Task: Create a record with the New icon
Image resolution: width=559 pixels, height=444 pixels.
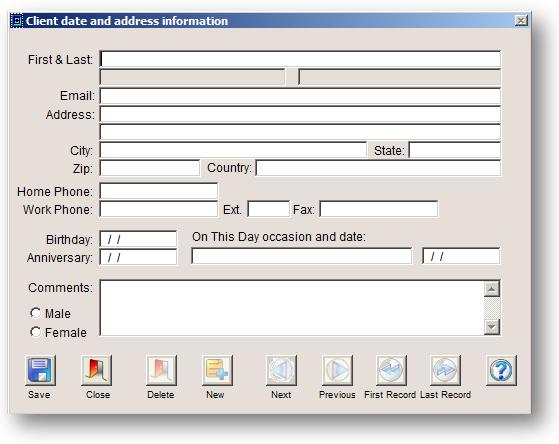Action: (217, 370)
